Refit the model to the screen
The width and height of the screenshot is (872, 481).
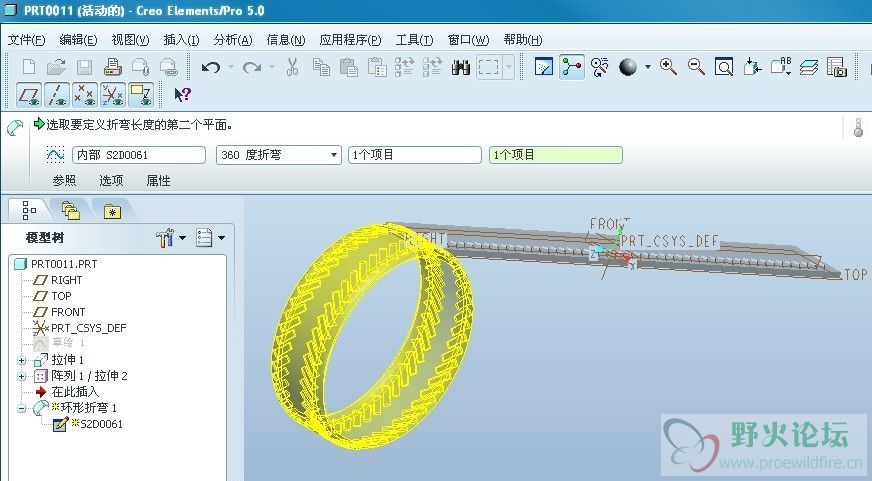724,67
